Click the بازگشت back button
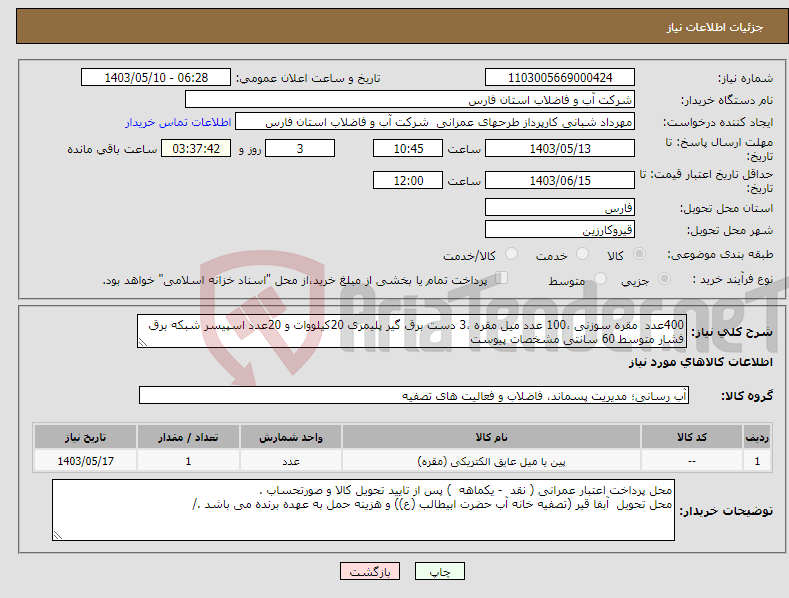 click(x=370, y=571)
